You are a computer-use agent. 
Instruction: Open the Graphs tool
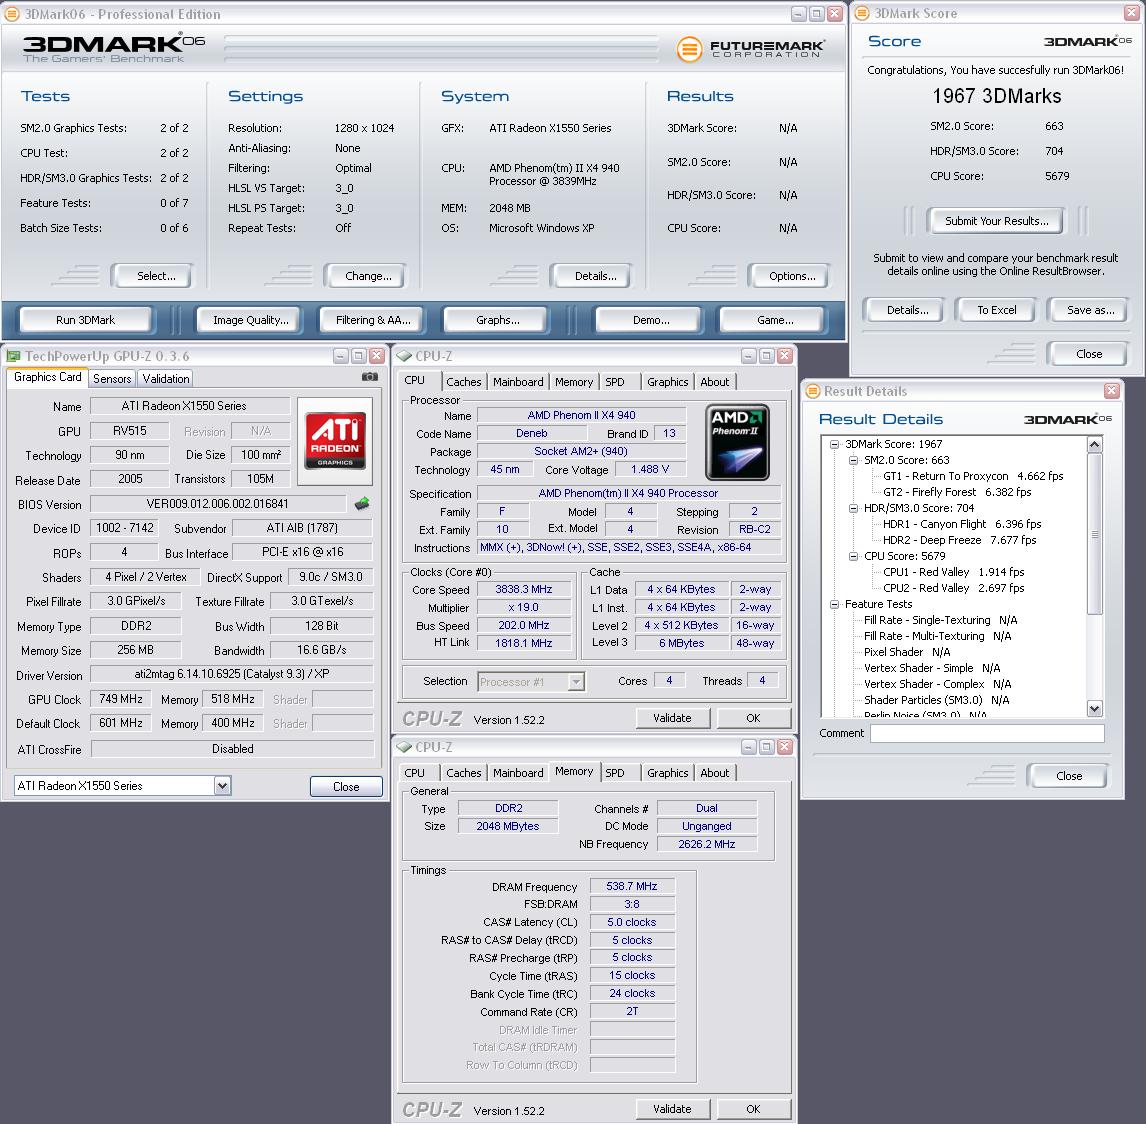[x=498, y=320]
